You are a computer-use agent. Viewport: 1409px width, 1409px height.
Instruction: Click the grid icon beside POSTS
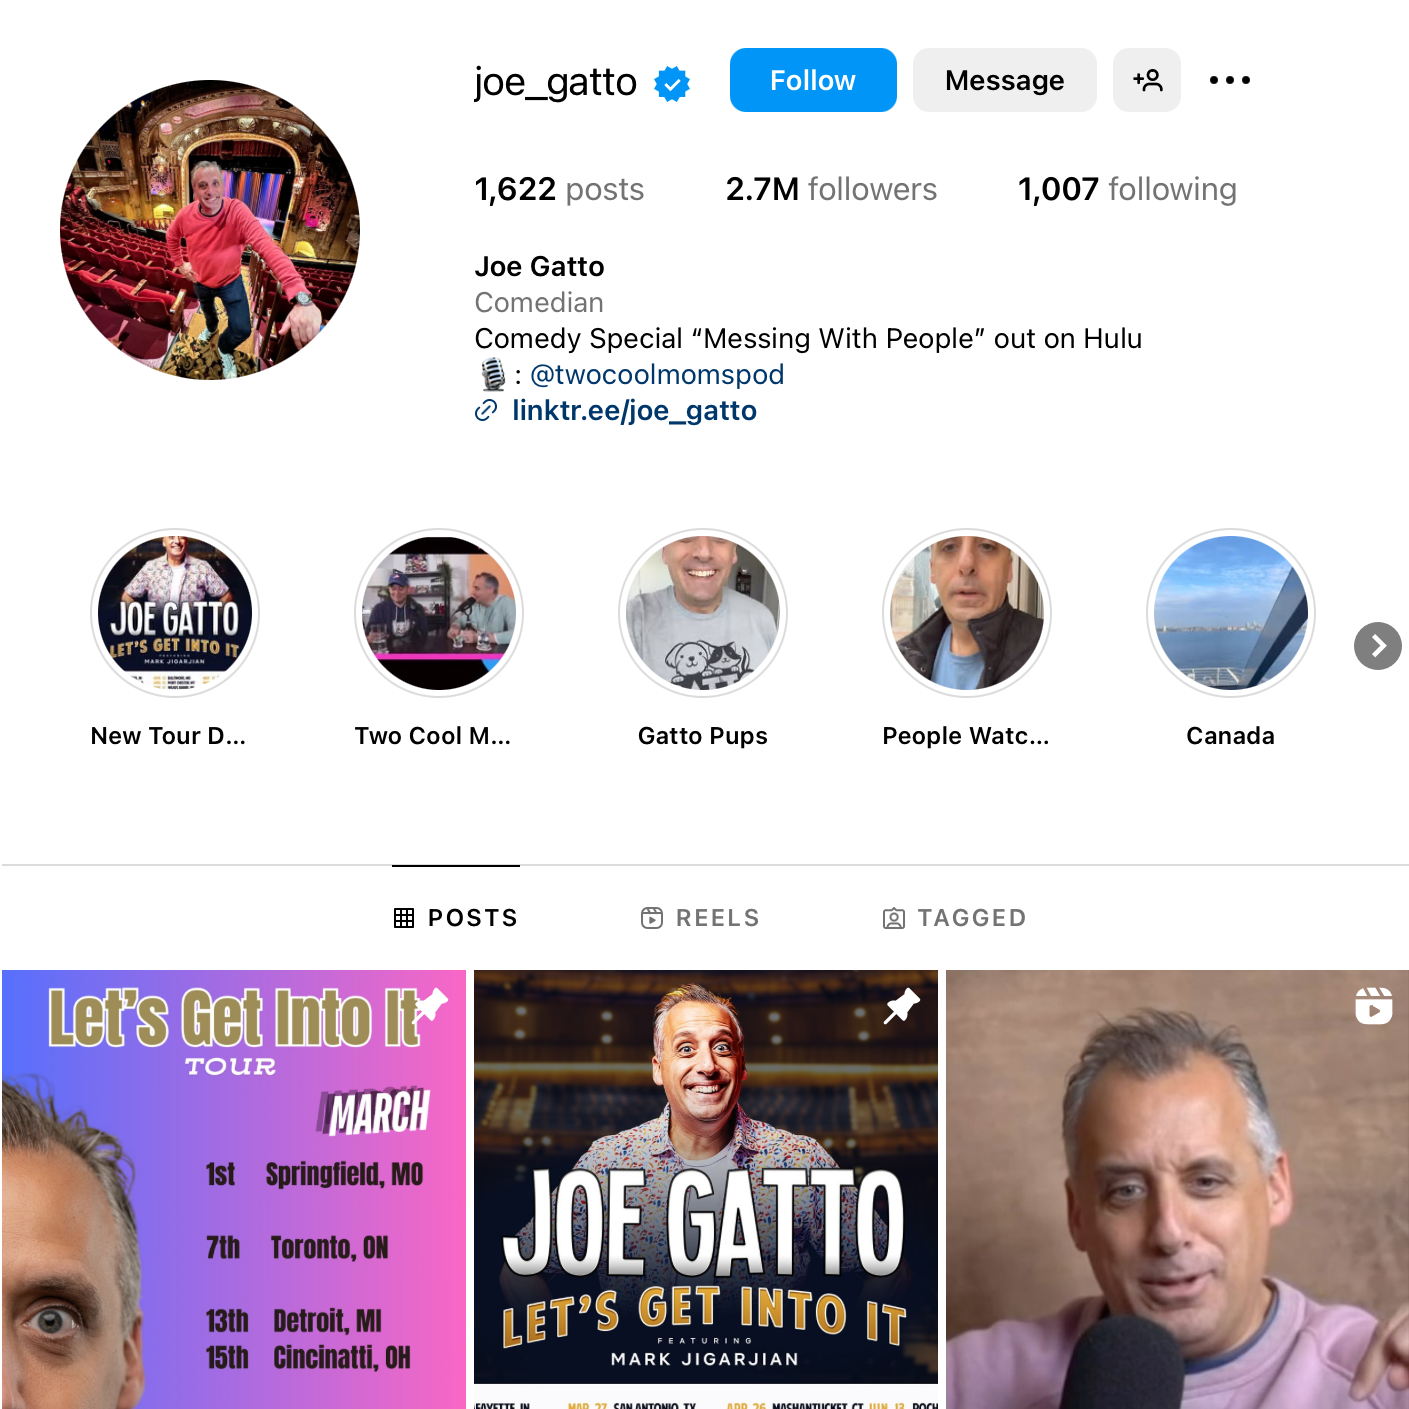click(404, 918)
